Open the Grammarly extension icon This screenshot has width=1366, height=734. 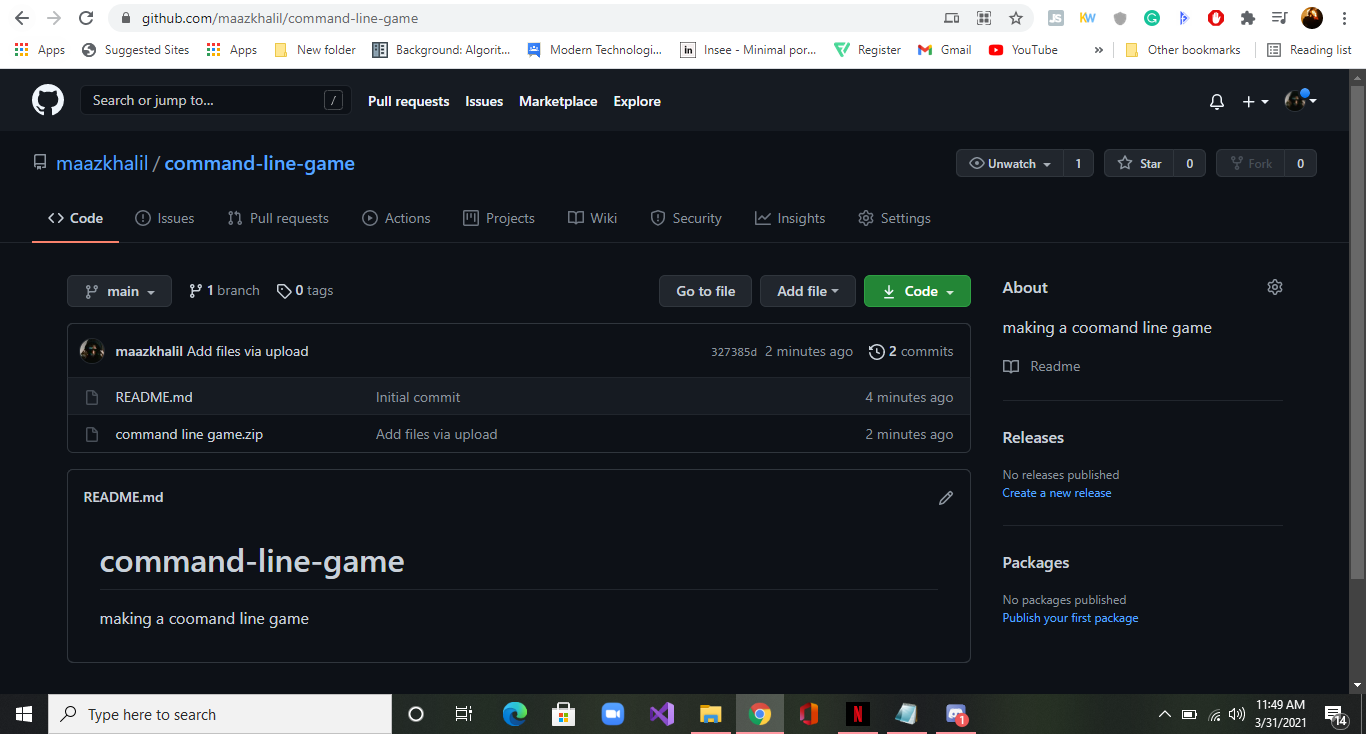click(1152, 18)
